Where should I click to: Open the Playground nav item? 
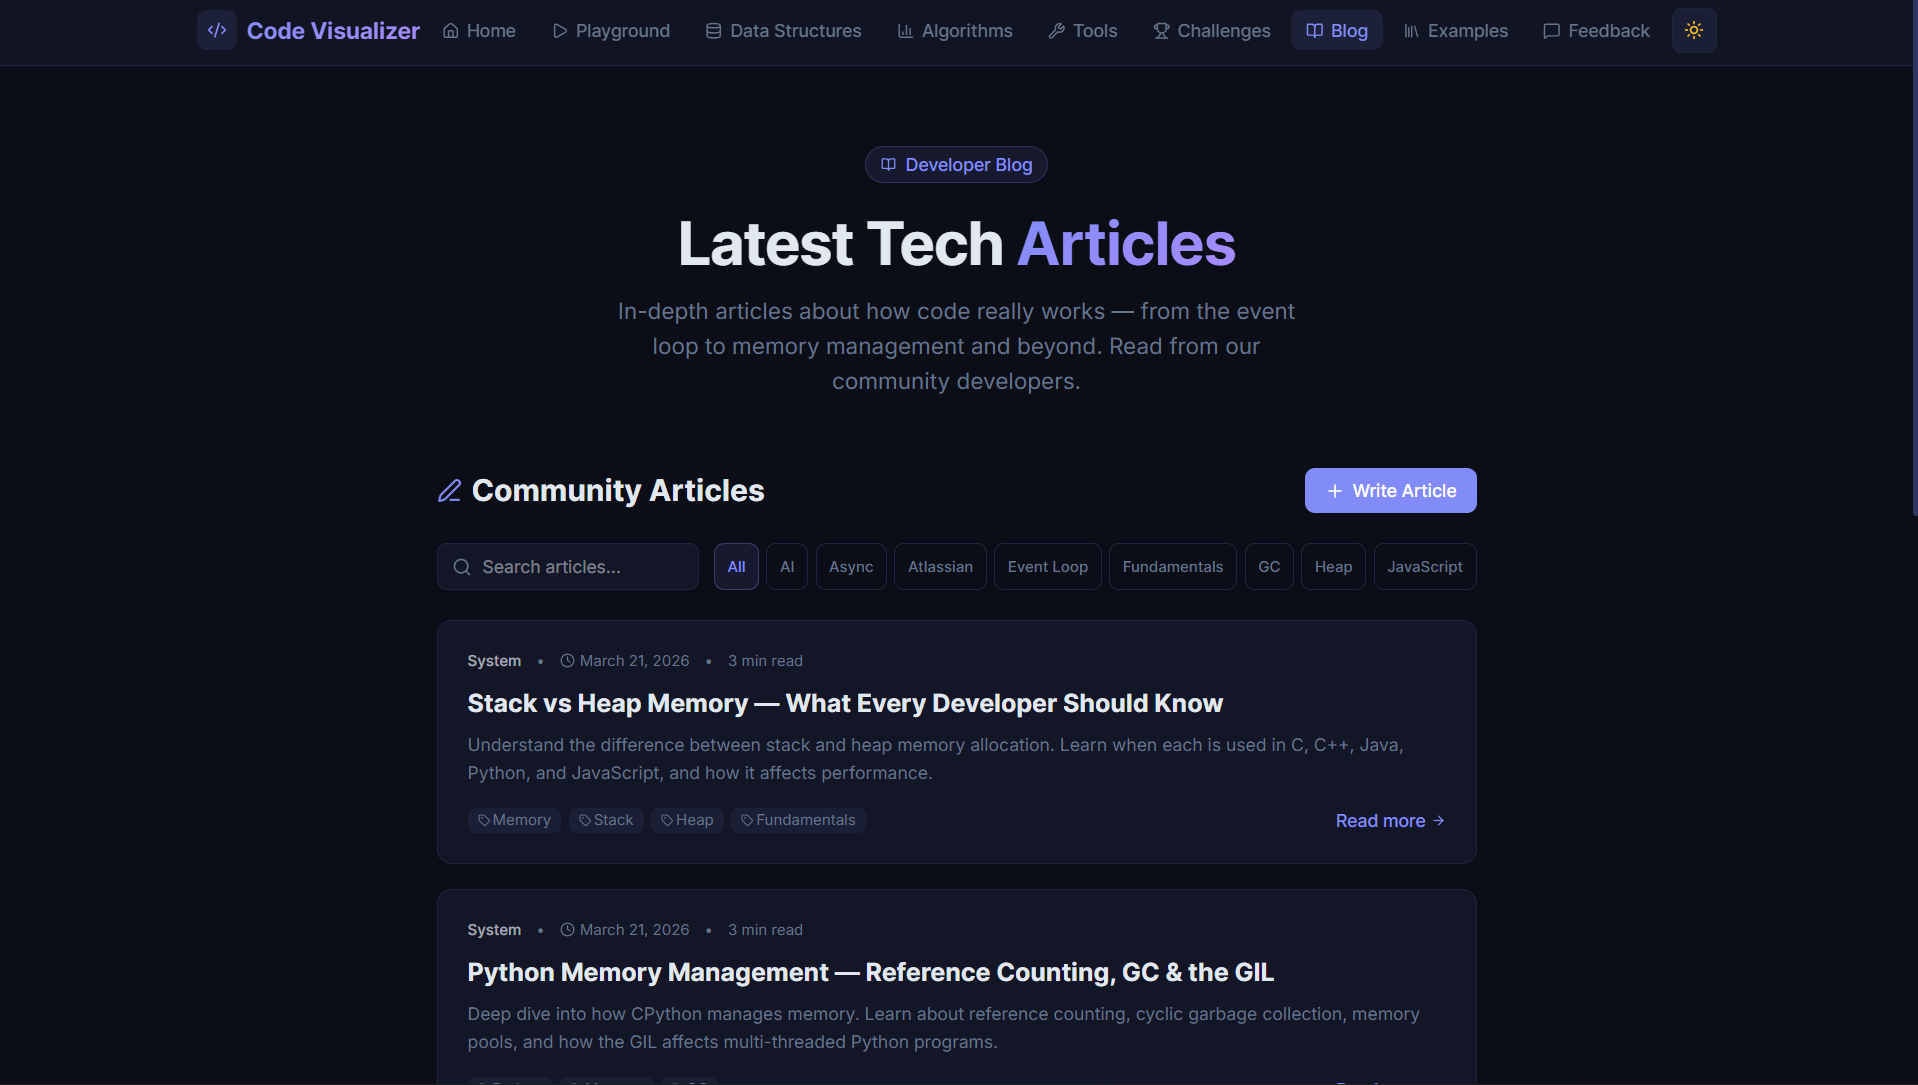[x=611, y=31]
